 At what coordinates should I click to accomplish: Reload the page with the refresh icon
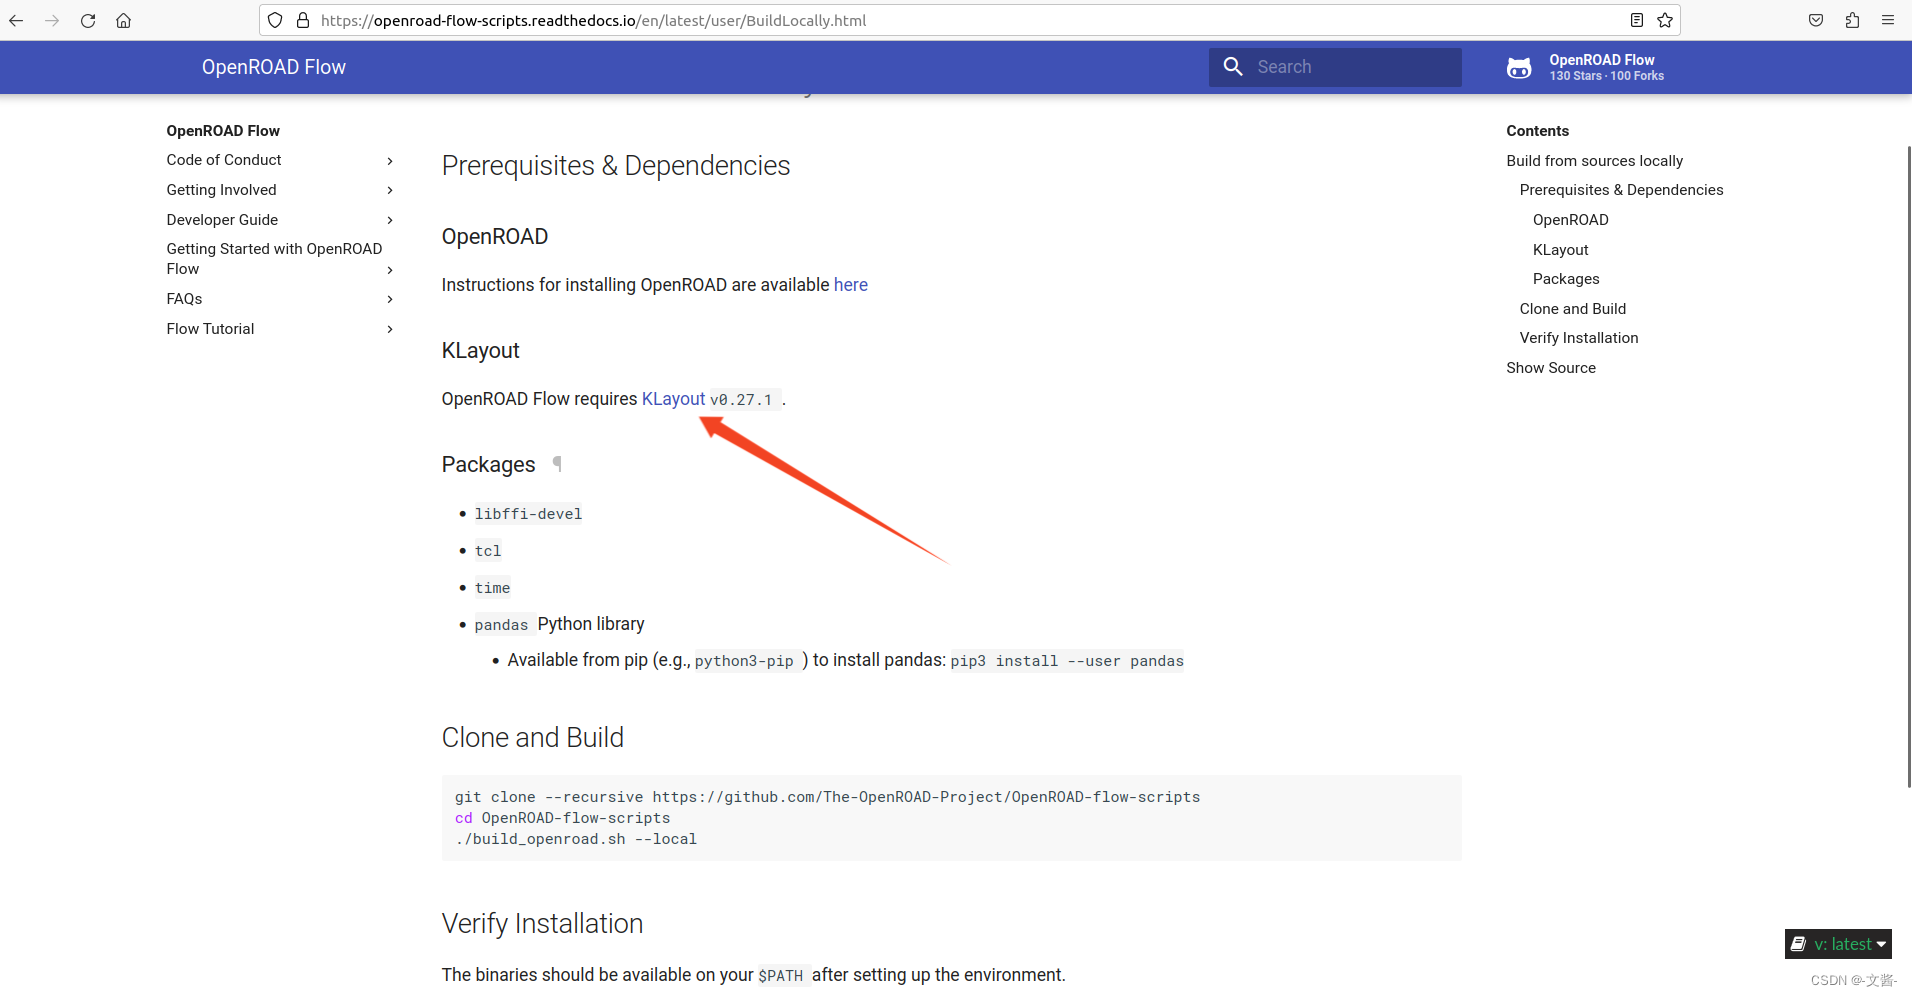(88, 20)
